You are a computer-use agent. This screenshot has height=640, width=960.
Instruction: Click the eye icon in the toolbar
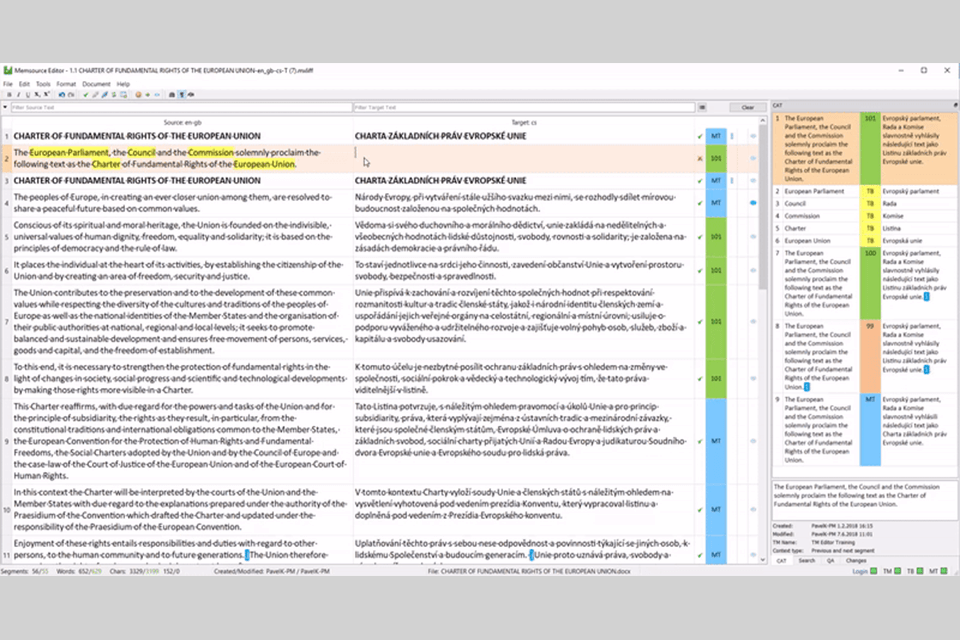(x=191, y=95)
